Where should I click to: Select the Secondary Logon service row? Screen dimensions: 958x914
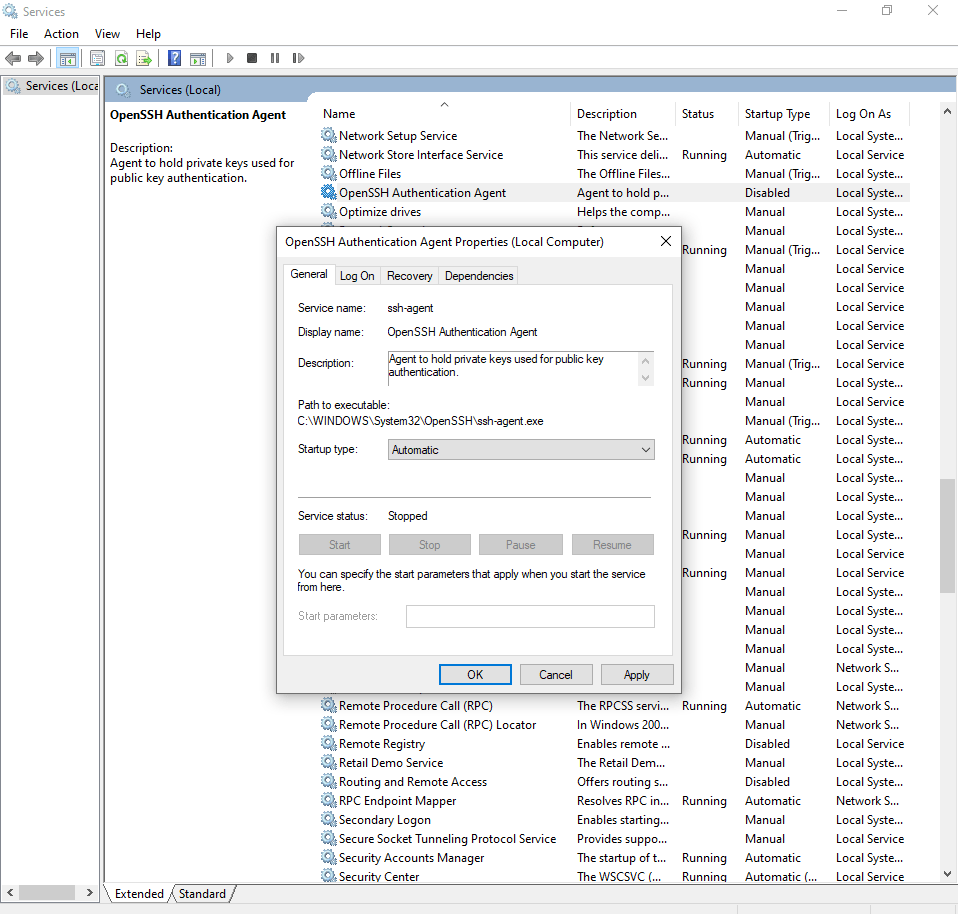[x=615, y=819]
